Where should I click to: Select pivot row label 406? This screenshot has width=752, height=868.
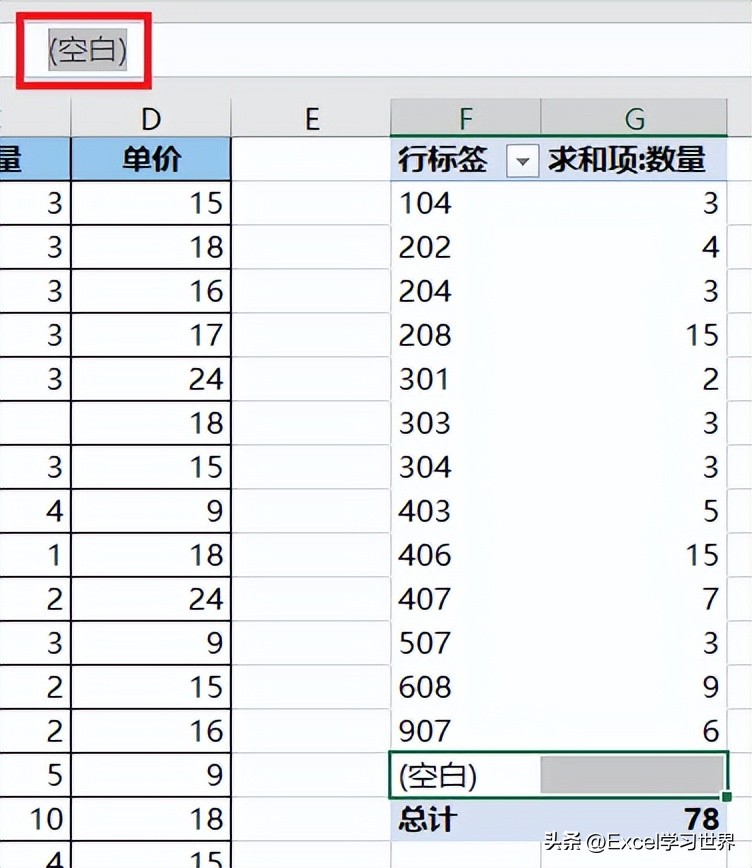[x=425, y=555]
